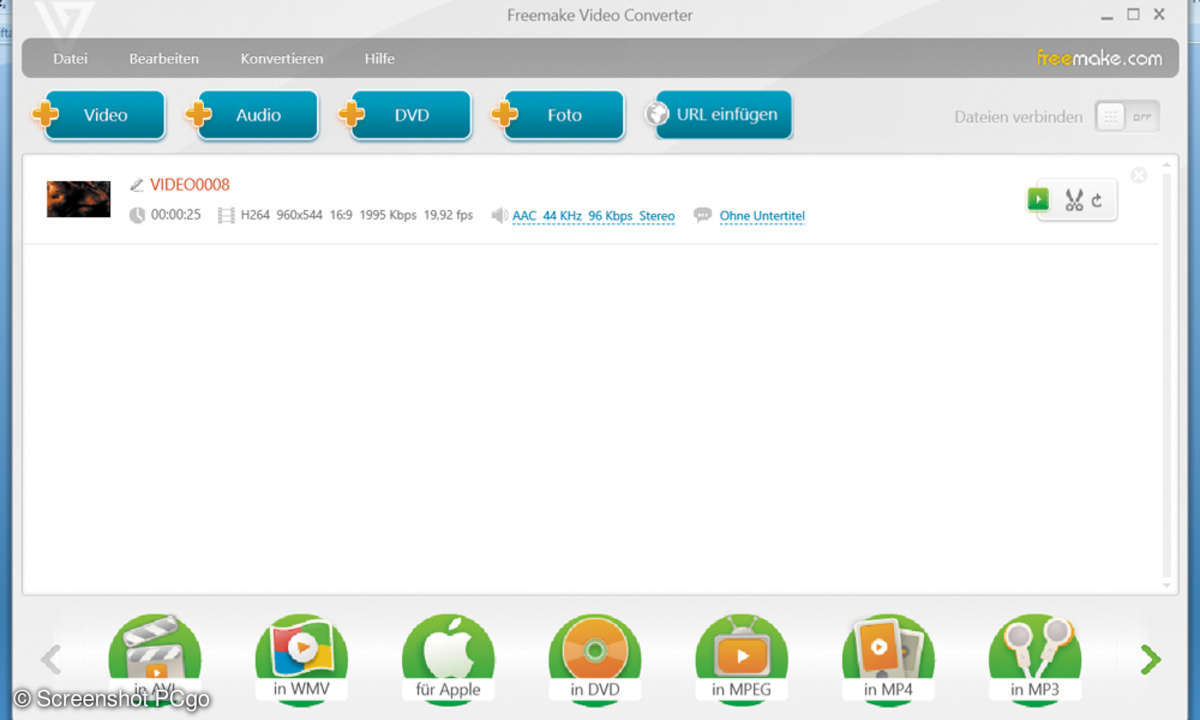
Task: Open the Datei menu
Action: 70,58
